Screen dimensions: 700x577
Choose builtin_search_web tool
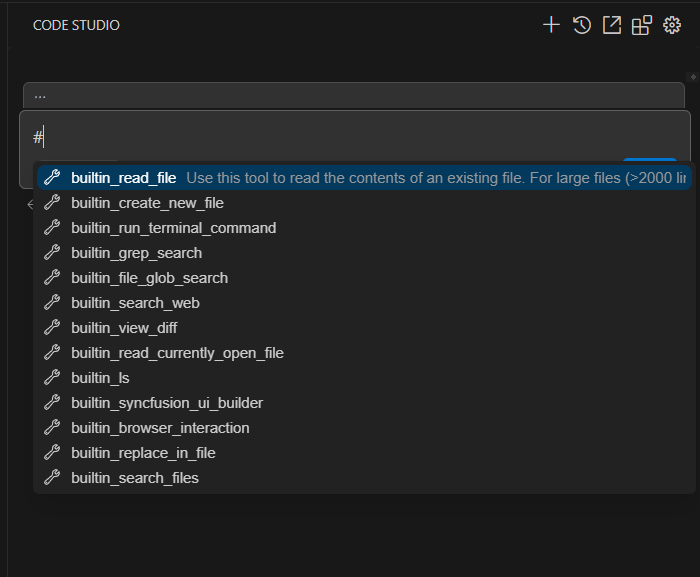point(135,303)
